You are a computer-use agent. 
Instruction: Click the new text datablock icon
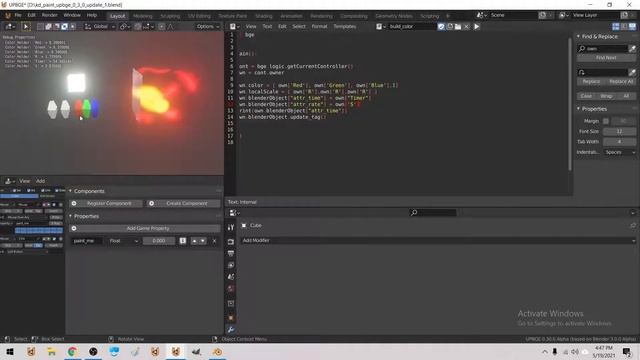coord(450,27)
